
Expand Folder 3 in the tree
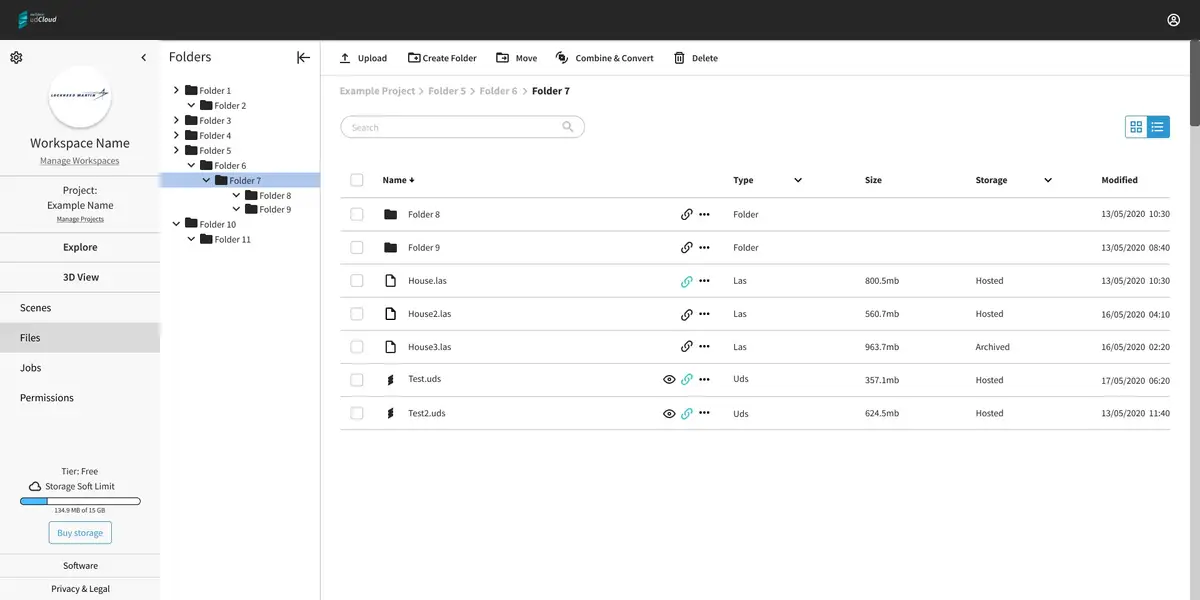pyautogui.click(x=176, y=121)
